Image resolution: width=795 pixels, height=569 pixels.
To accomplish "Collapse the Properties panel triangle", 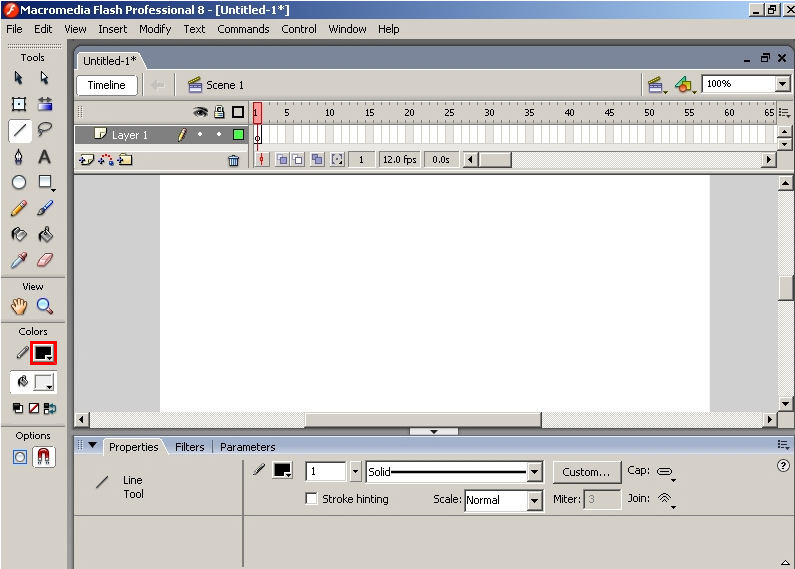I will (92, 445).
